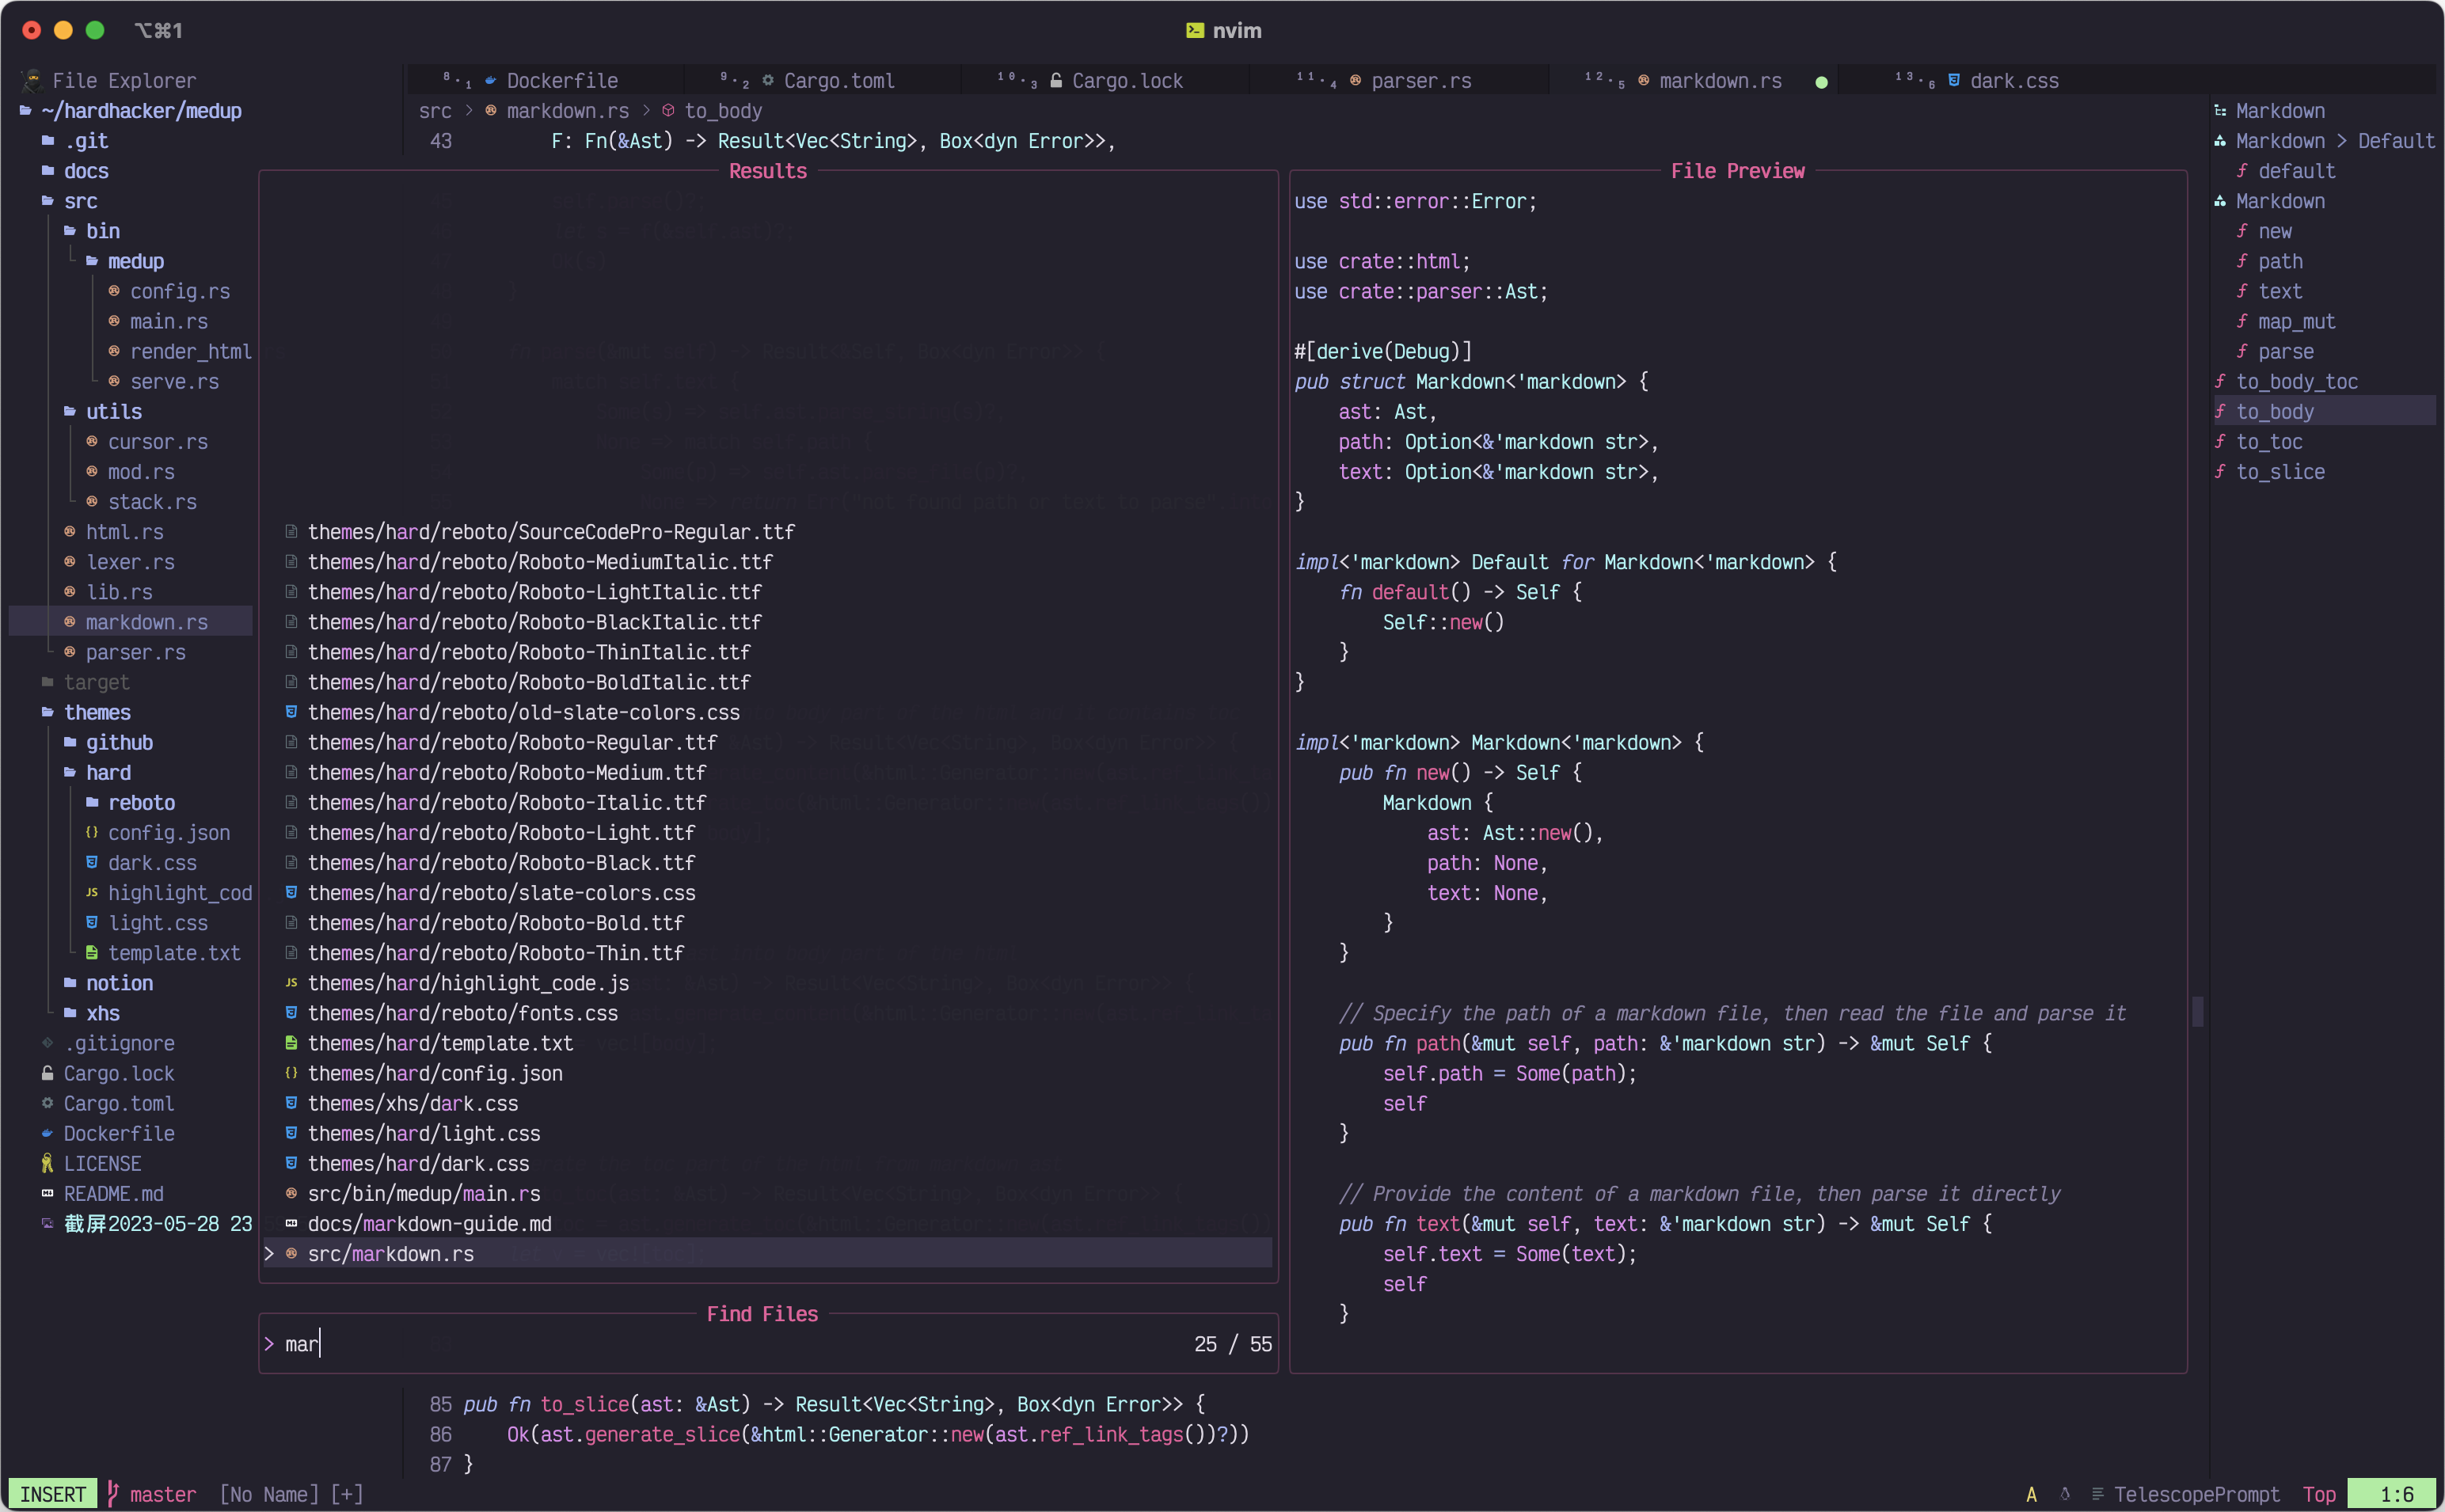
Task: Click the function icon beside to_slice in the outline
Action: [x=2220, y=472]
